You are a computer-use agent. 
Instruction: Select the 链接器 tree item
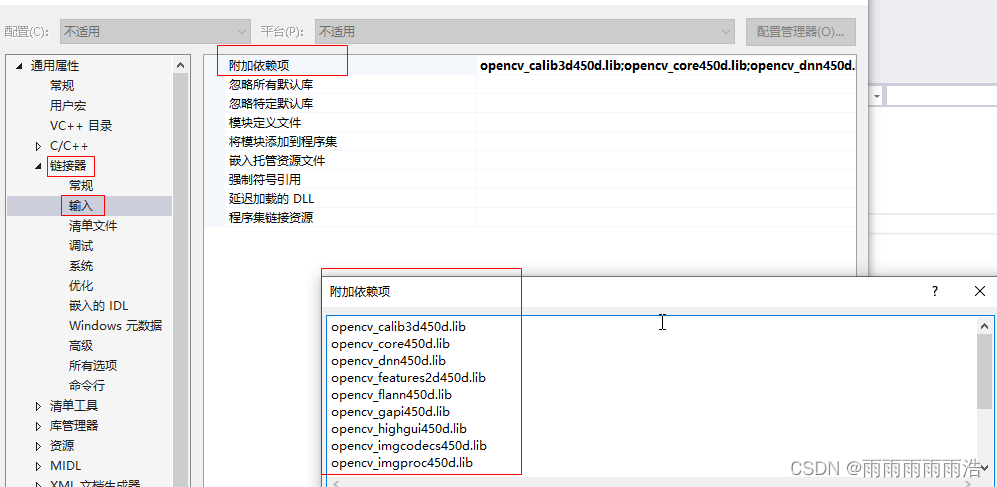[x=68, y=166]
